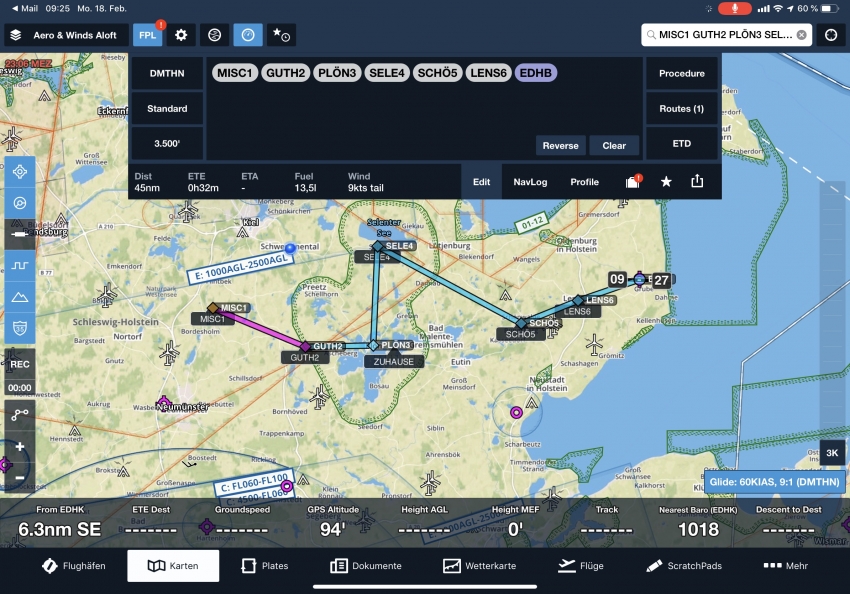The width and height of the screenshot is (850, 594).
Task: Select the Karten tab
Action: (173, 566)
